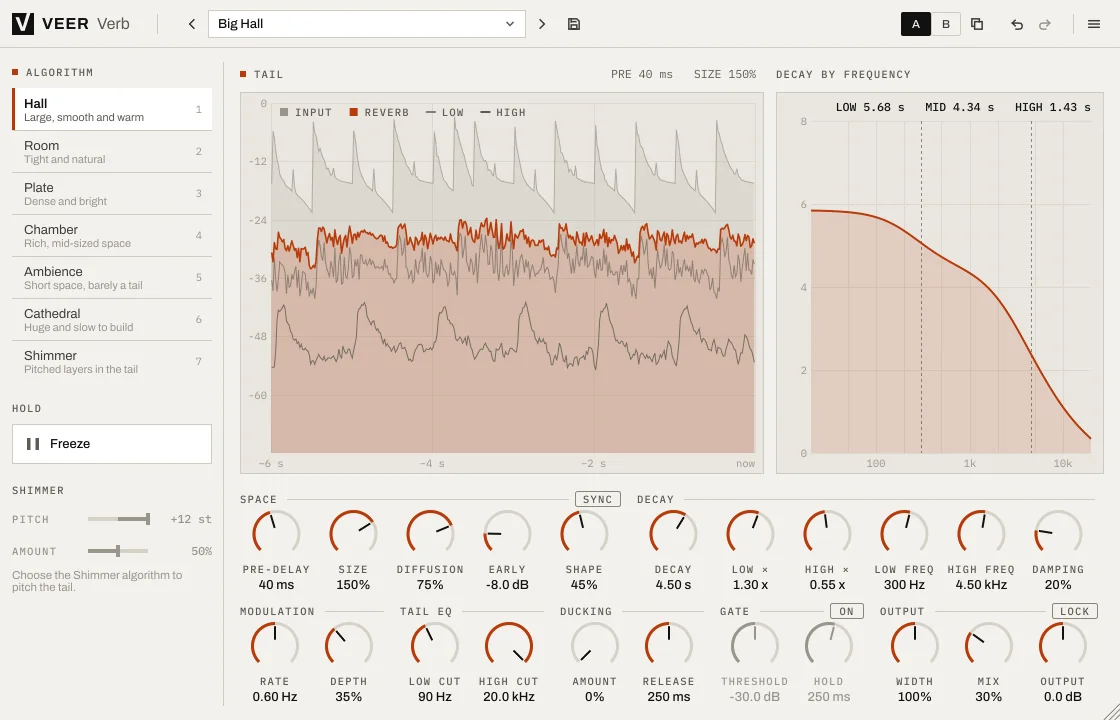Click the INPUT legend entry
Viewport: 1120px width, 720px height.
pos(306,112)
